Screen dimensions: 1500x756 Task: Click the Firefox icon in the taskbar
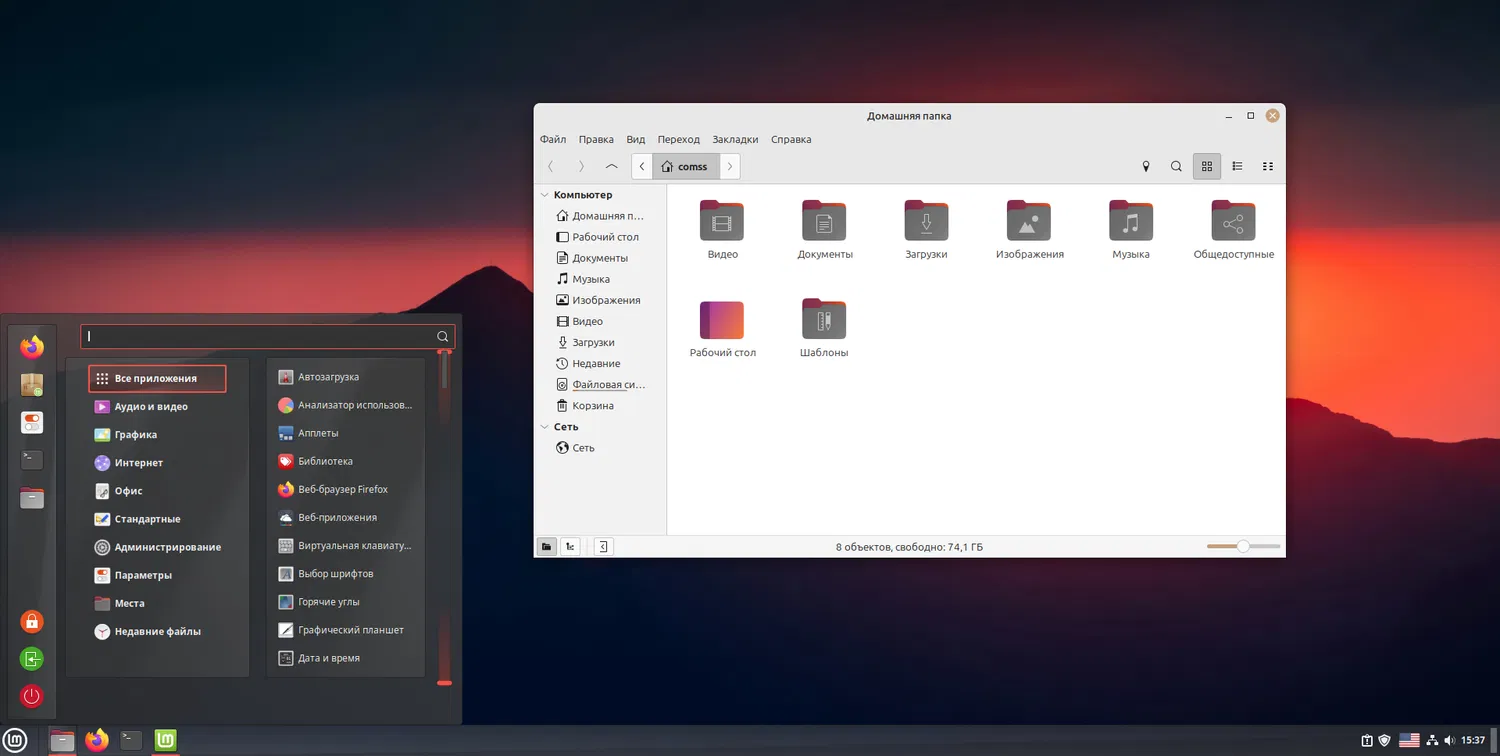(97, 740)
